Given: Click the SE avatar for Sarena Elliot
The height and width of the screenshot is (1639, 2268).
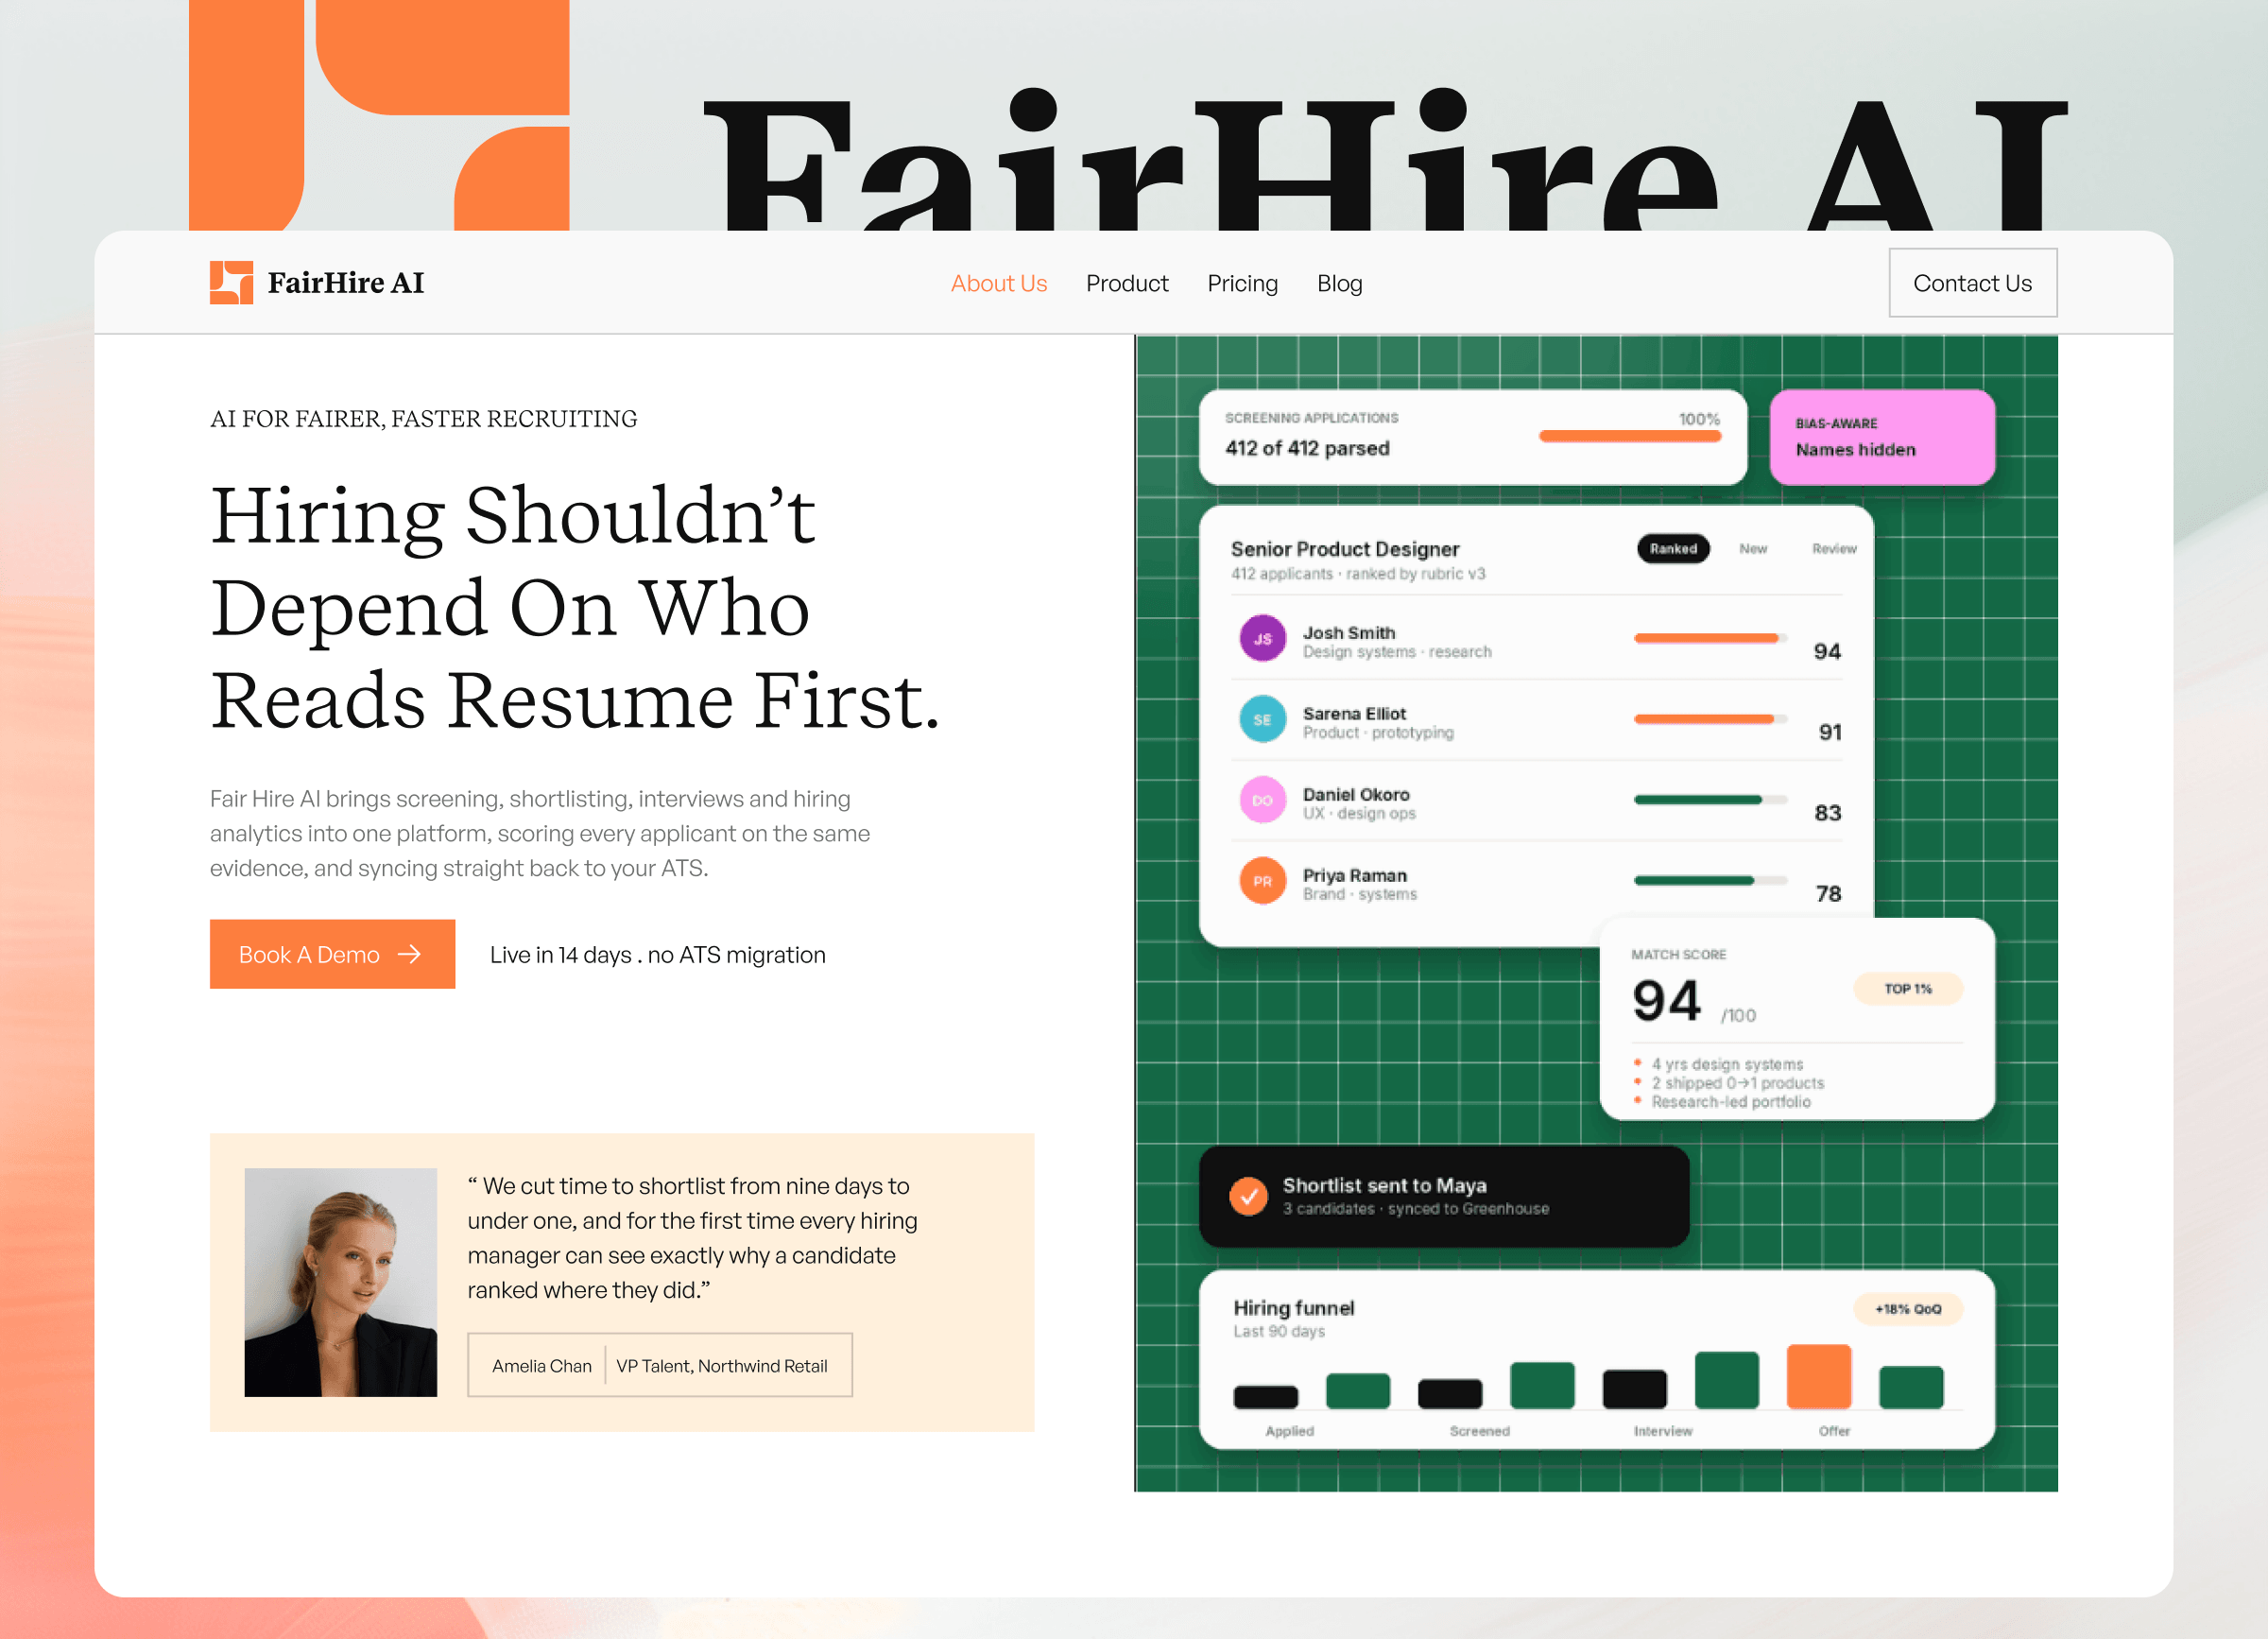Looking at the screenshot, I should (x=1263, y=719).
